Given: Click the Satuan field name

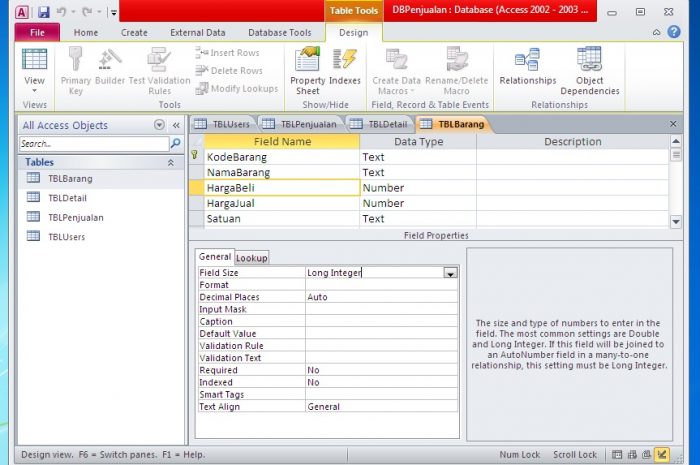Looking at the screenshot, I should (281, 219).
